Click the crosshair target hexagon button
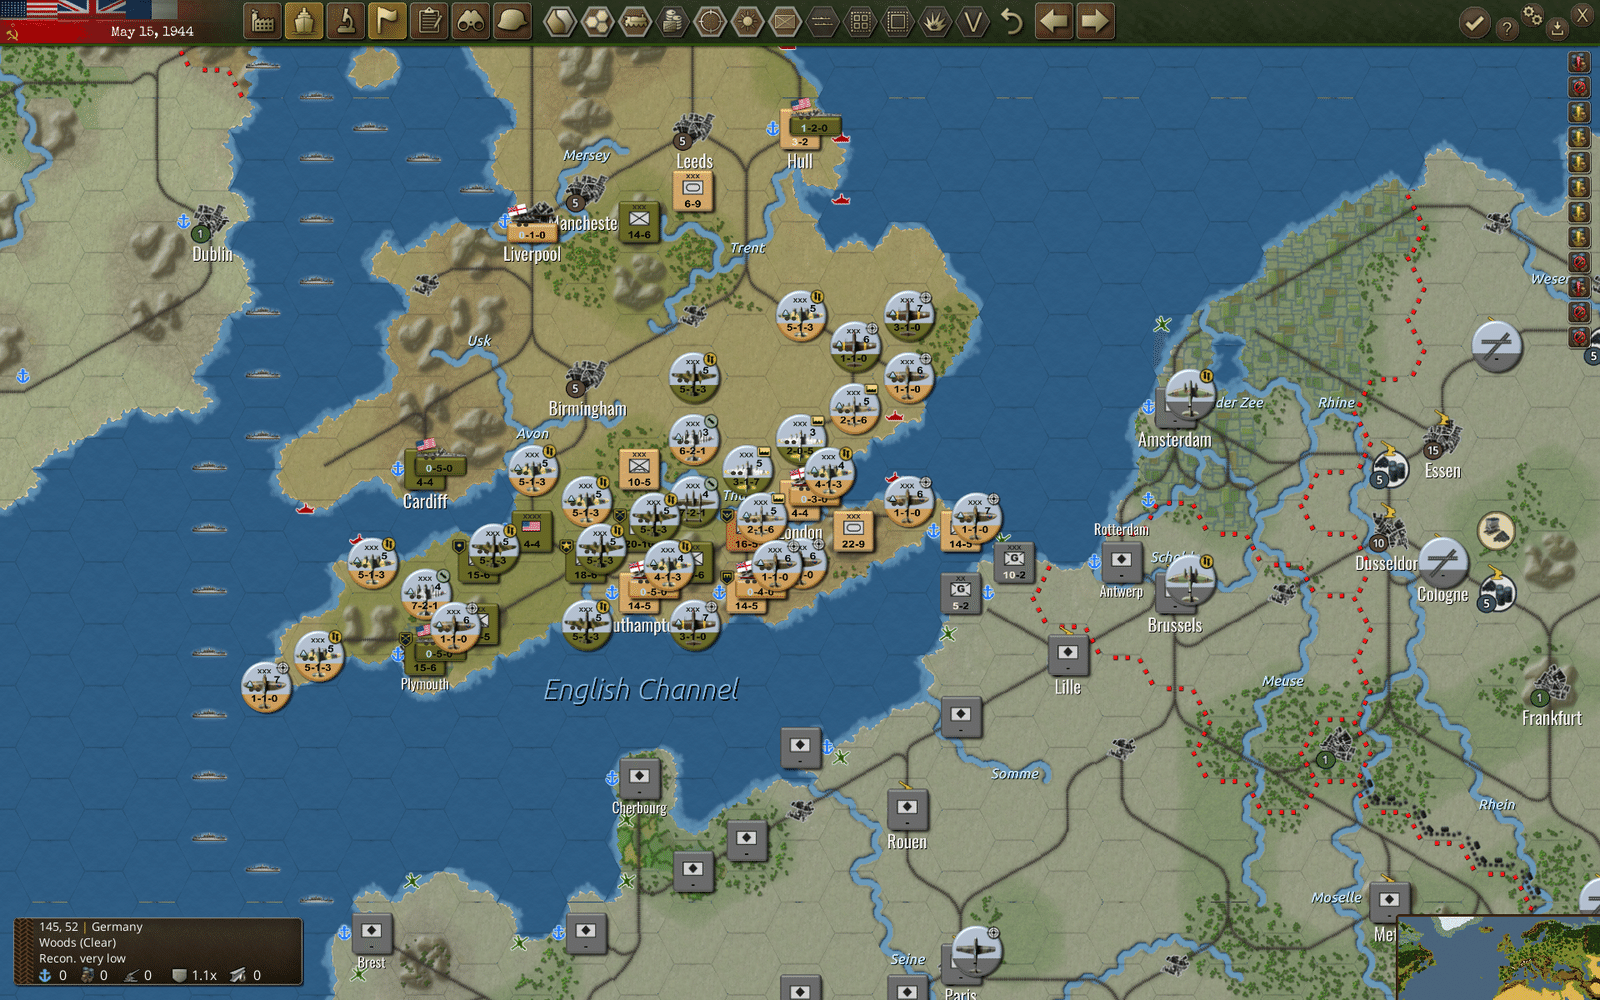Viewport: 1600px width, 1000px height. pyautogui.click(x=710, y=21)
